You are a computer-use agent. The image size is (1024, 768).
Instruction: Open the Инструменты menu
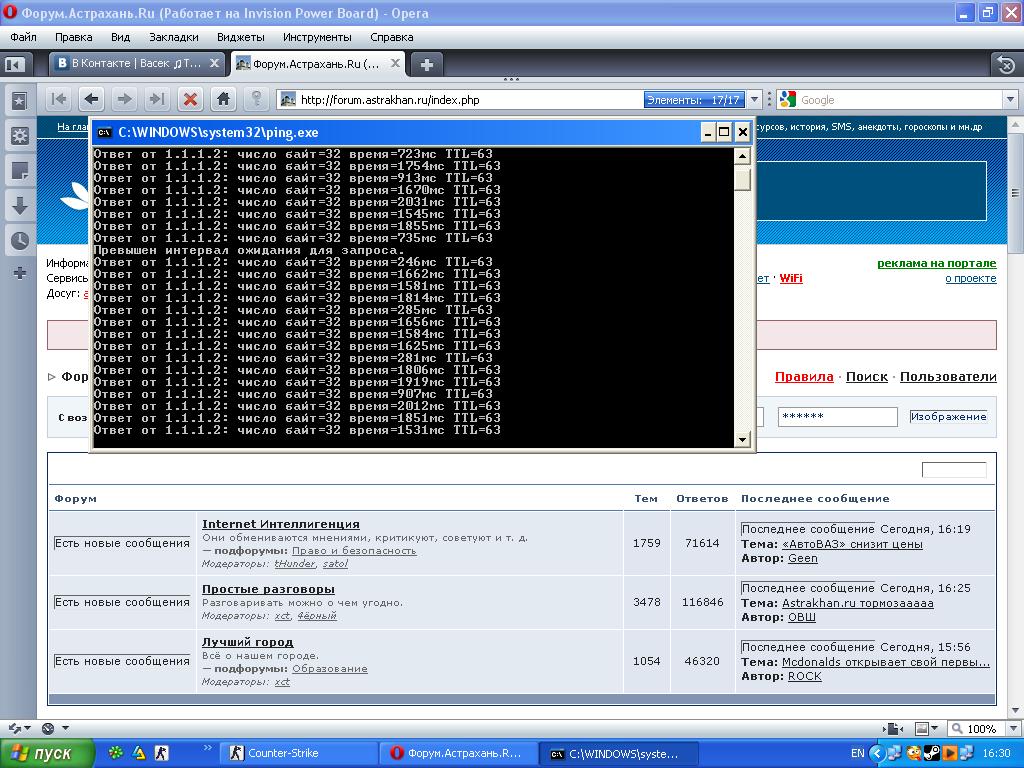point(317,37)
